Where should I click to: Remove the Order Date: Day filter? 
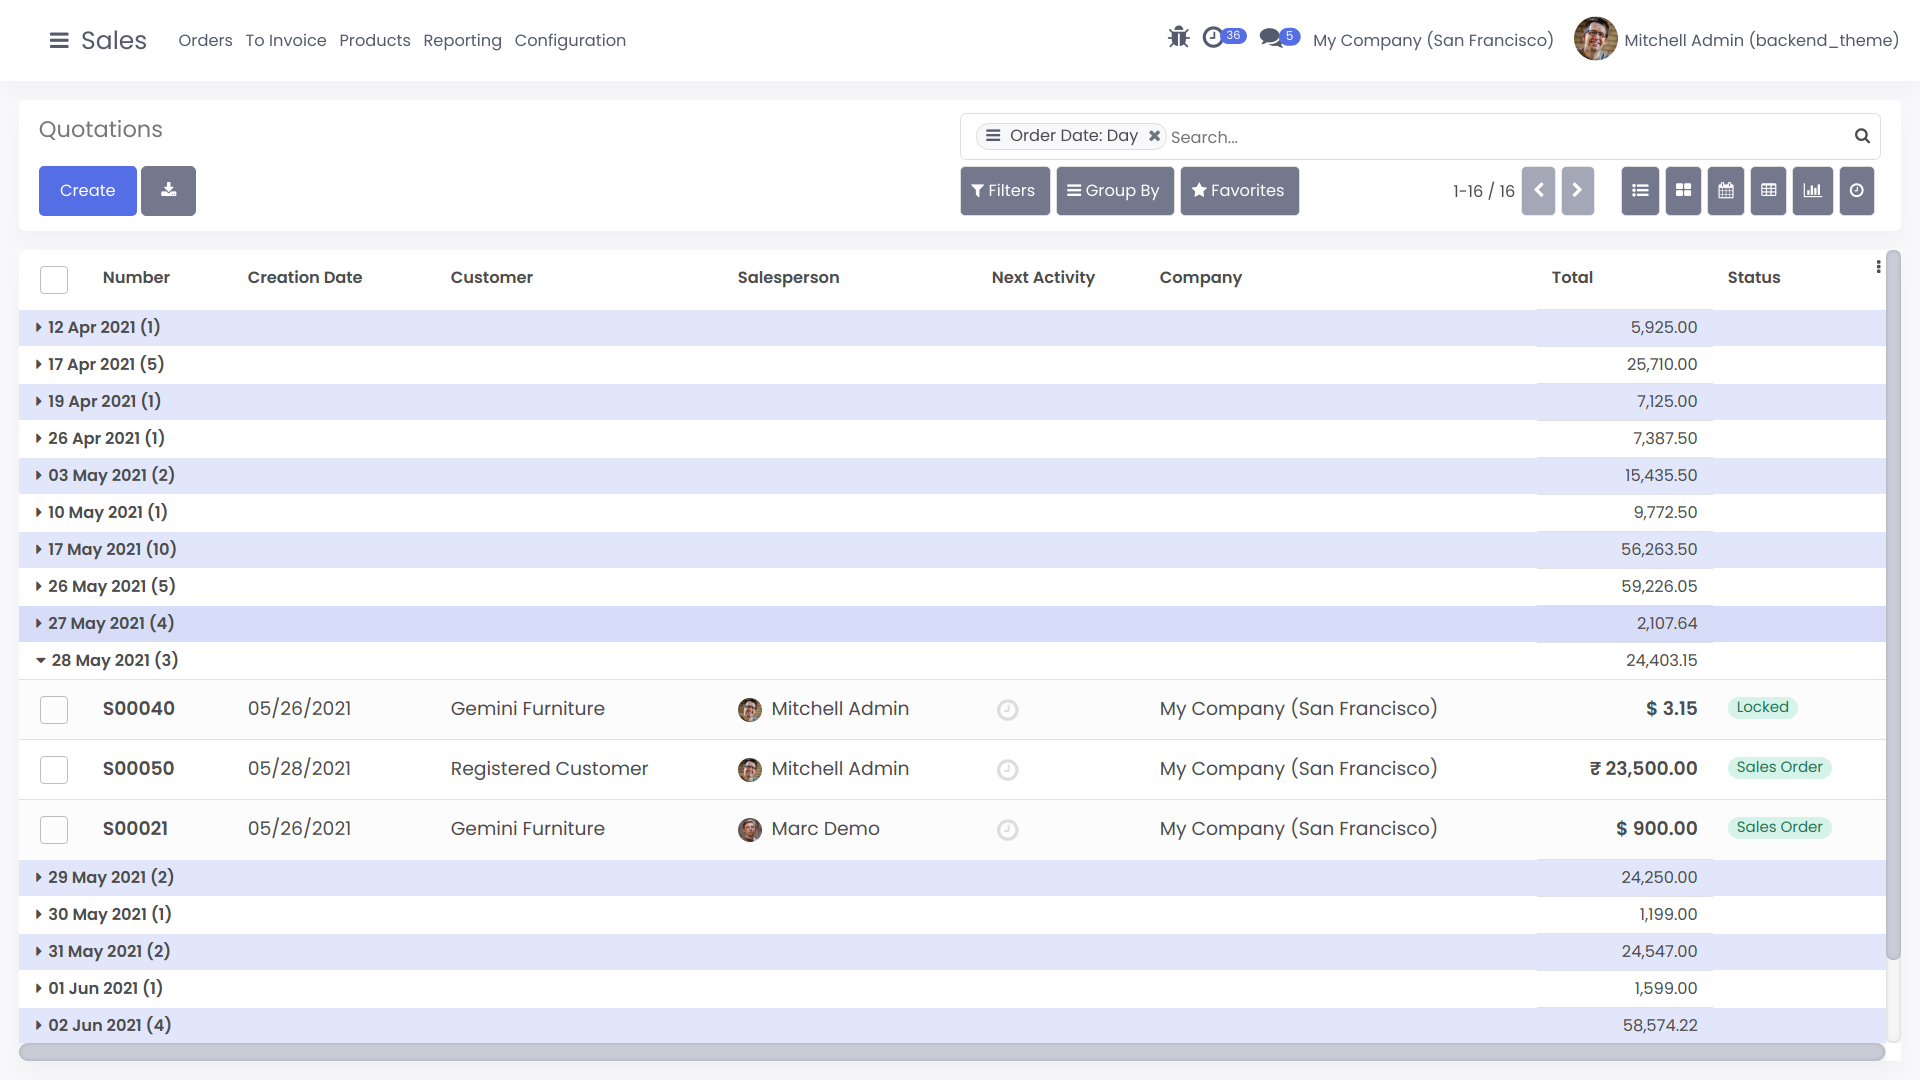(x=1154, y=136)
